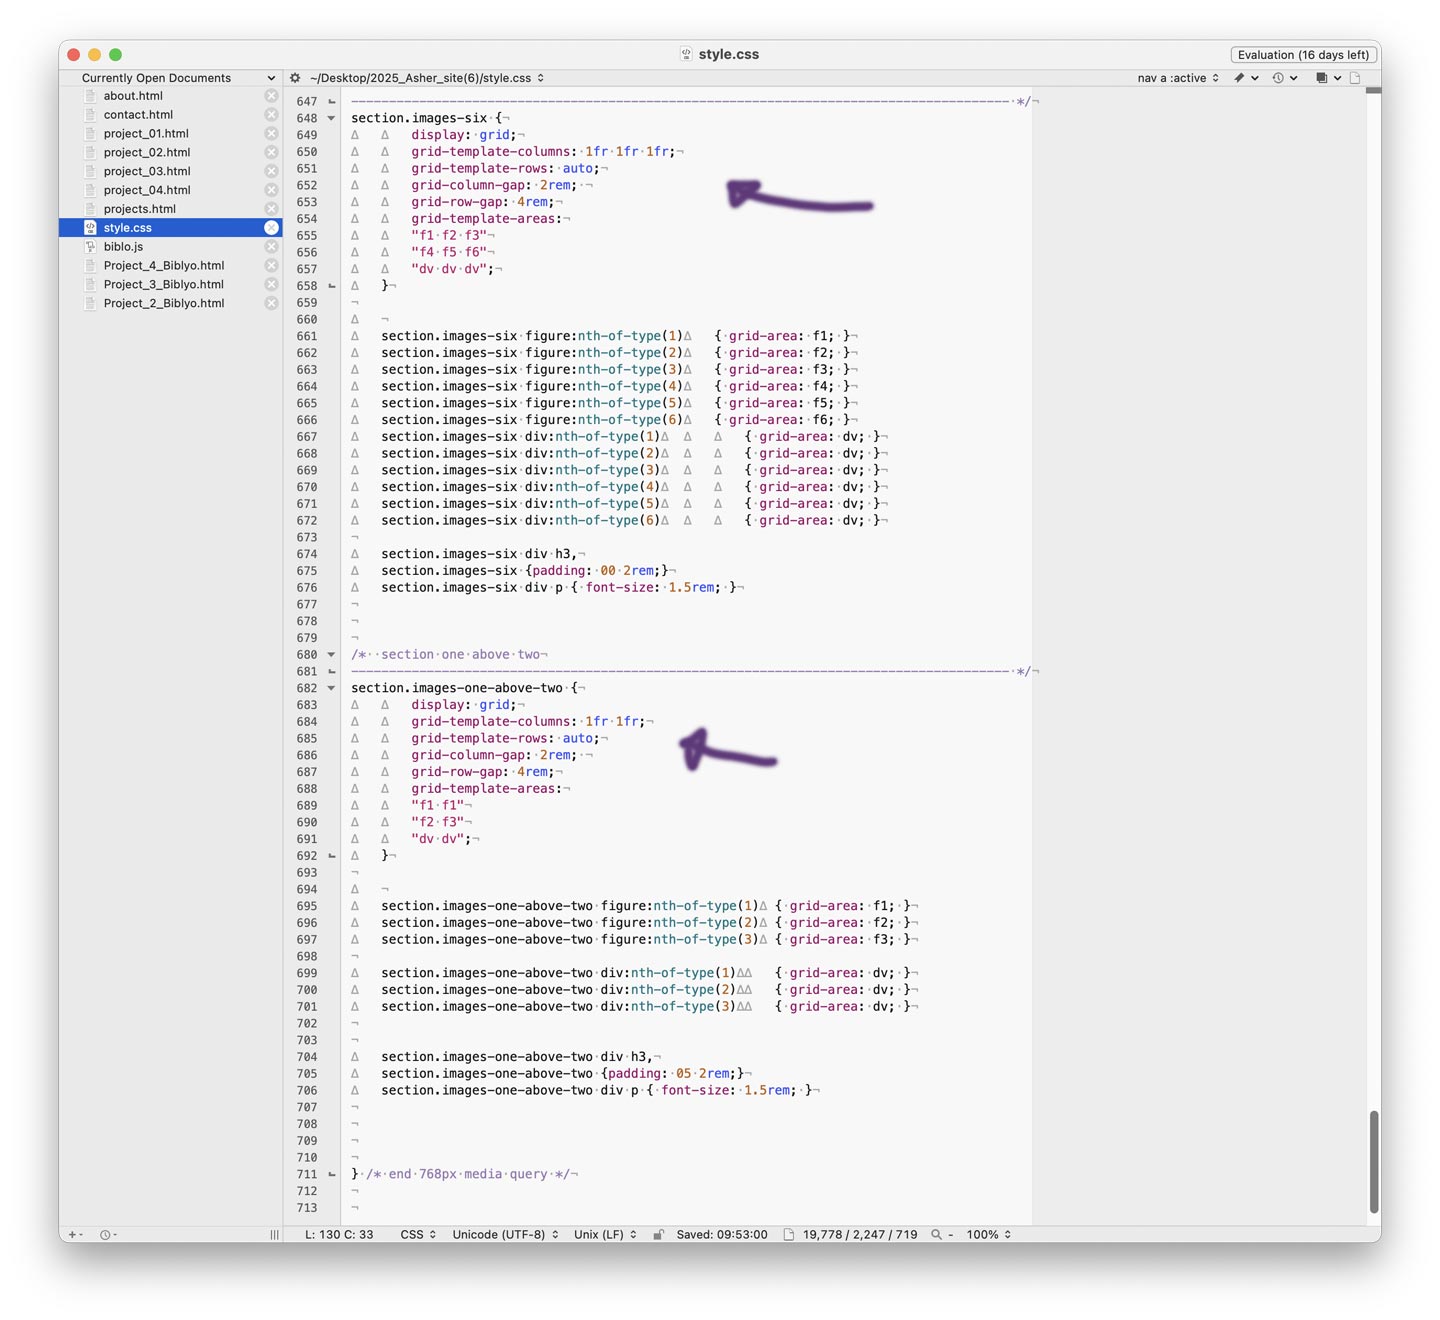Place cursor on 'grid-row-gap: 4rem;' at line 687
The image size is (1440, 1320).
coord(483,772)
